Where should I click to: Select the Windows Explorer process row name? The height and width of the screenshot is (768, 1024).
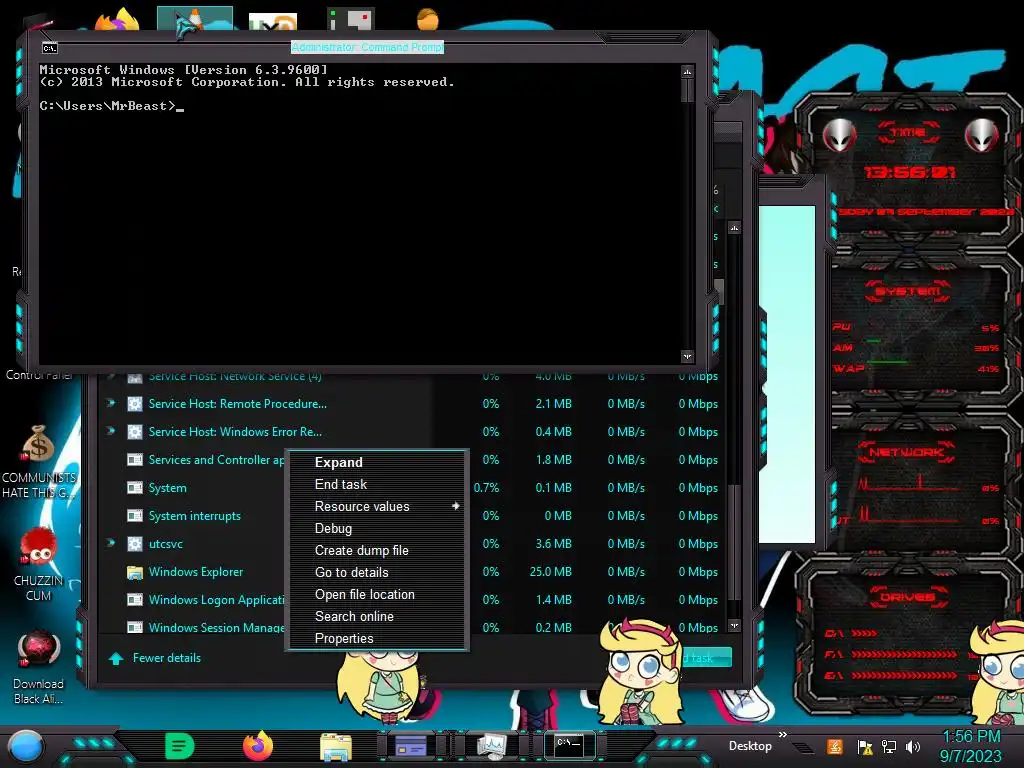click(x=196, y=572)
